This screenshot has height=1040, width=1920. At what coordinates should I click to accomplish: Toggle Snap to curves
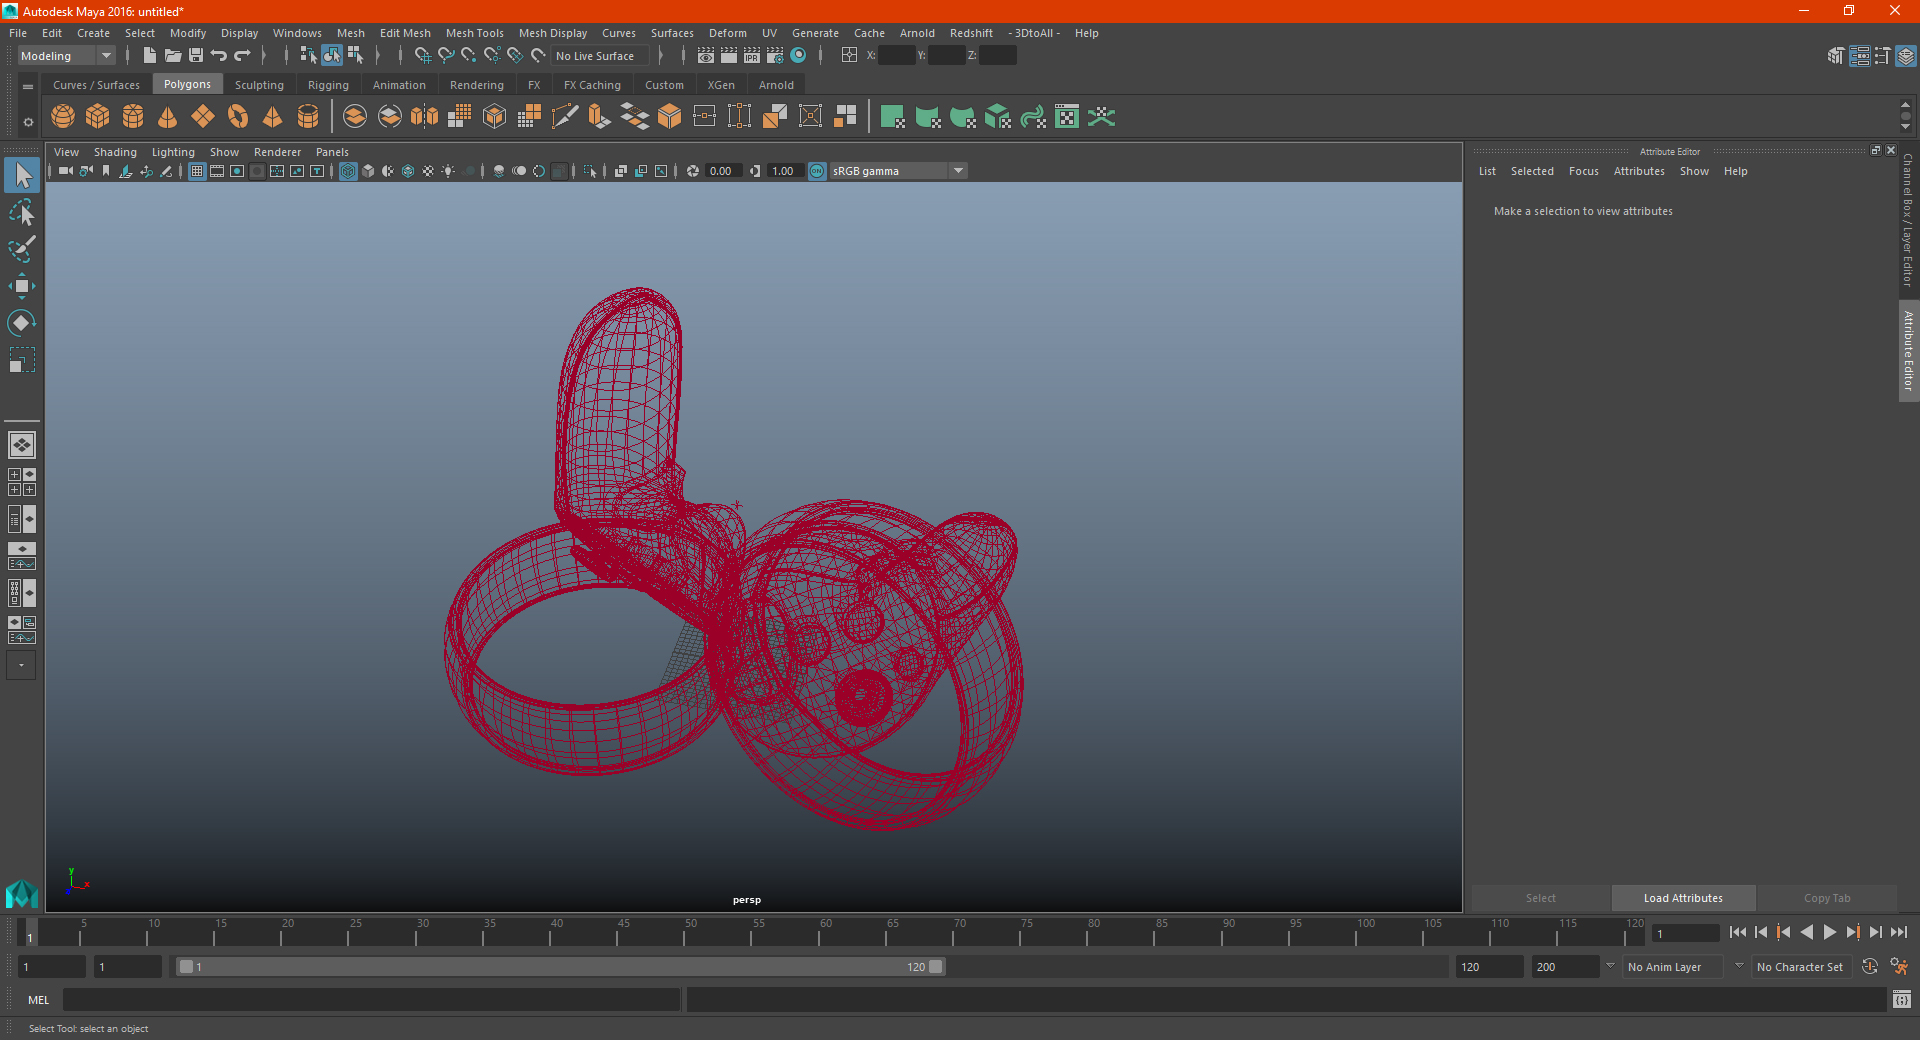(446, 56)
